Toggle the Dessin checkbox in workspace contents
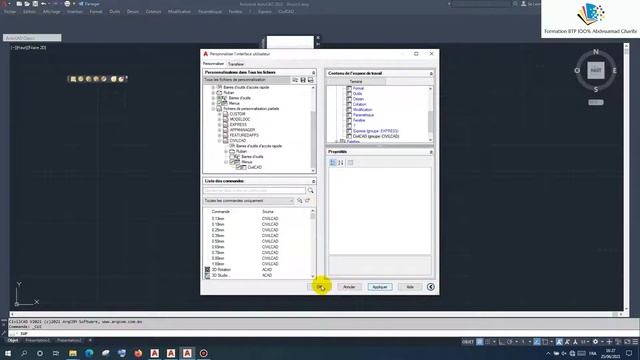 pyautogui.click(x=349, y=99)
